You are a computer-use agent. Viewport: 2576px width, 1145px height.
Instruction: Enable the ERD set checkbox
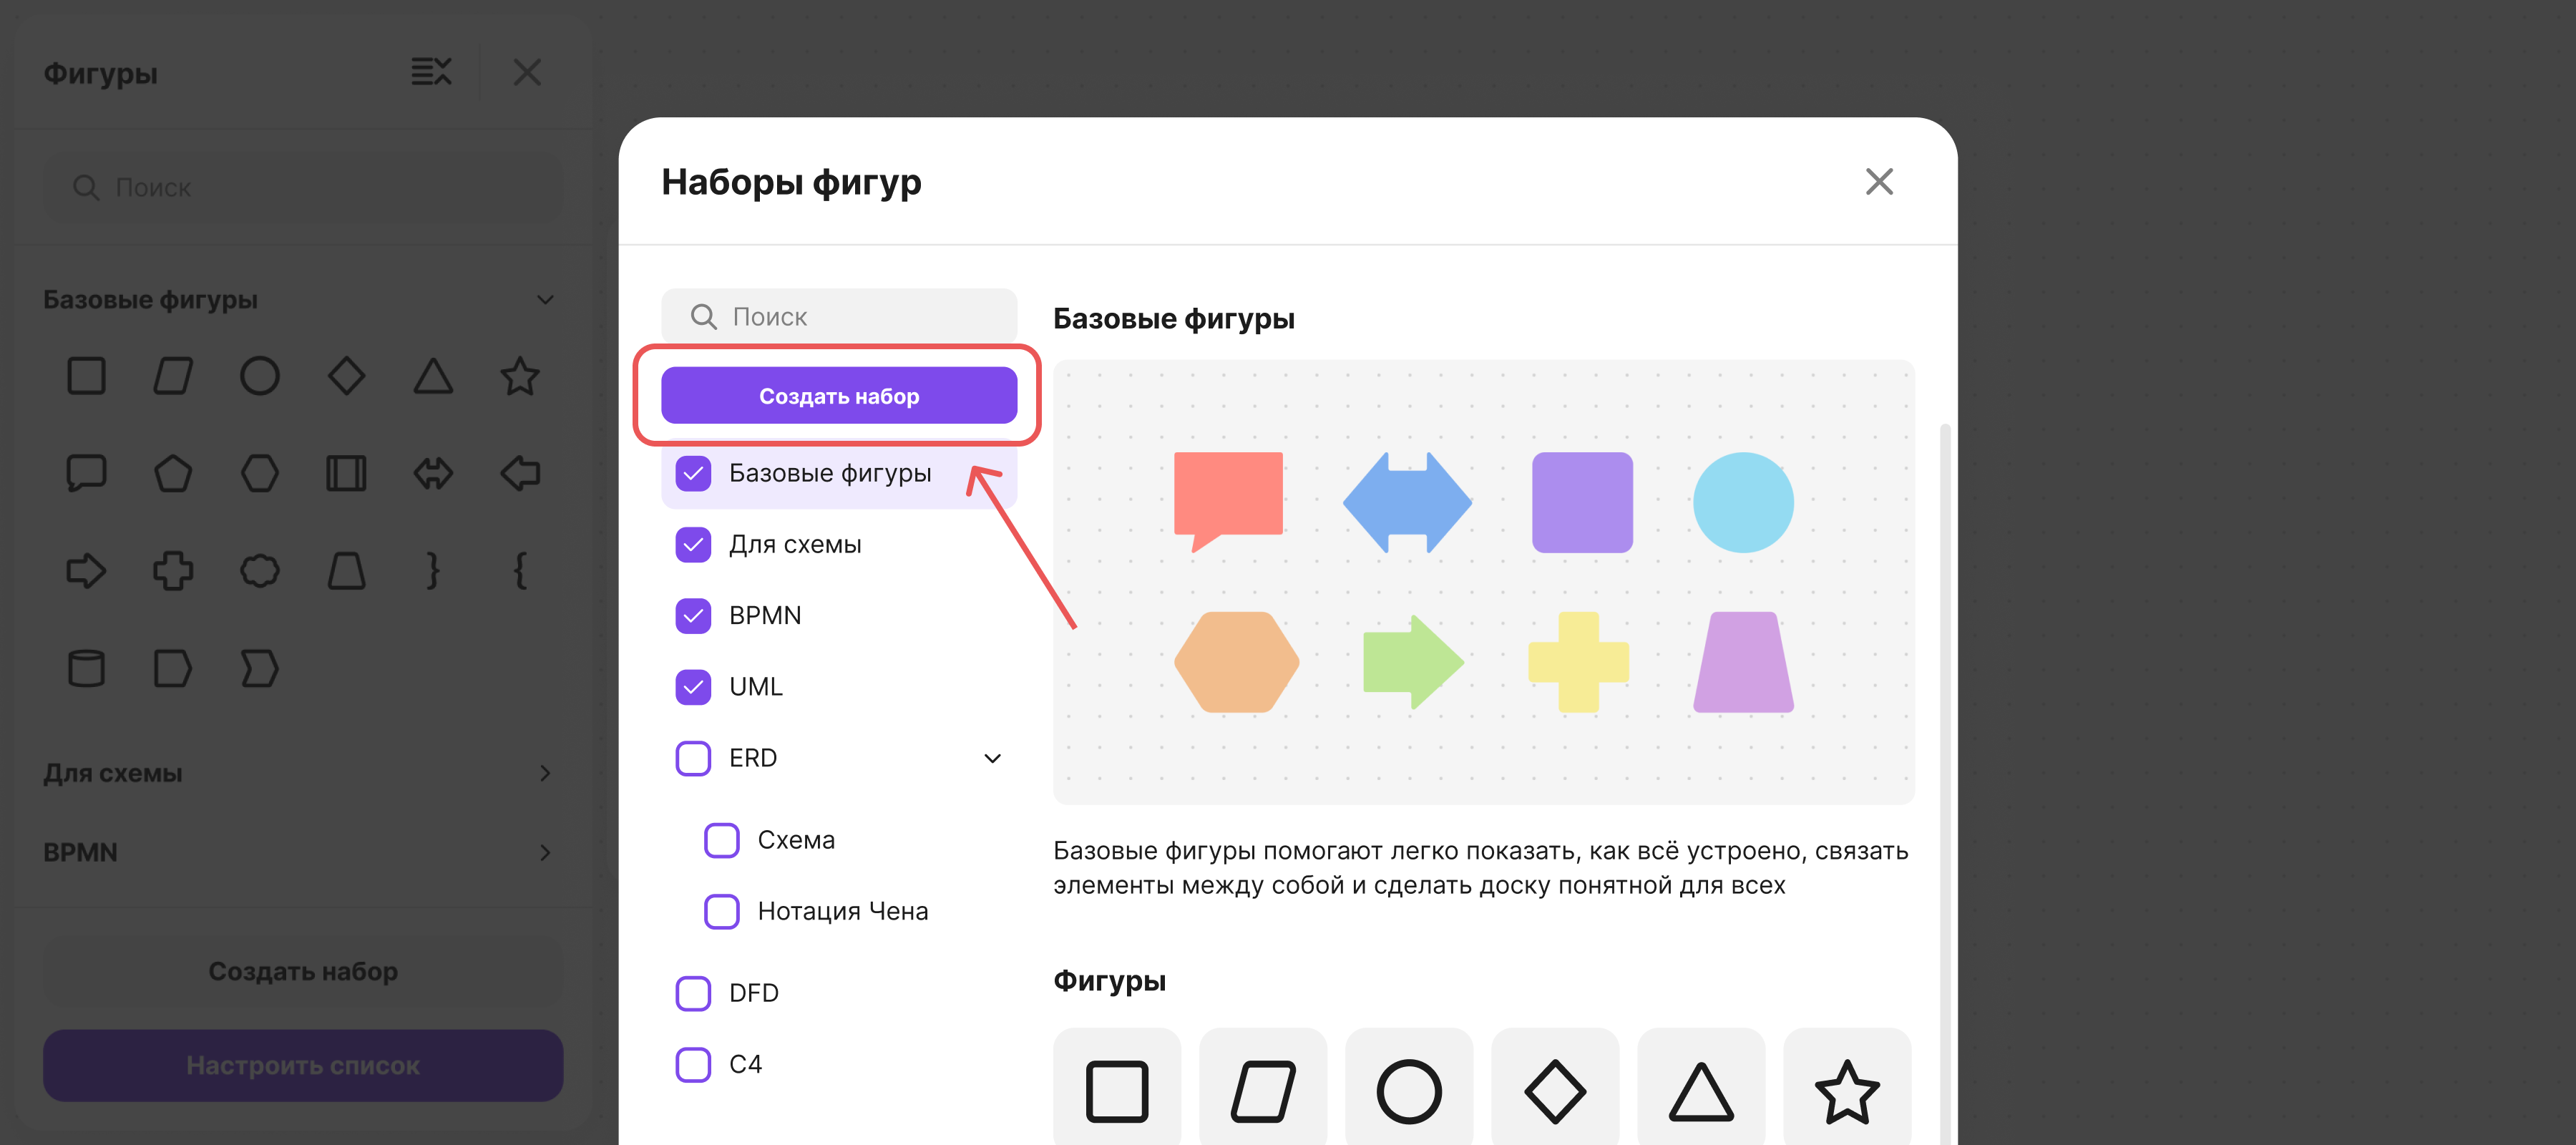(x=693, y=758)
